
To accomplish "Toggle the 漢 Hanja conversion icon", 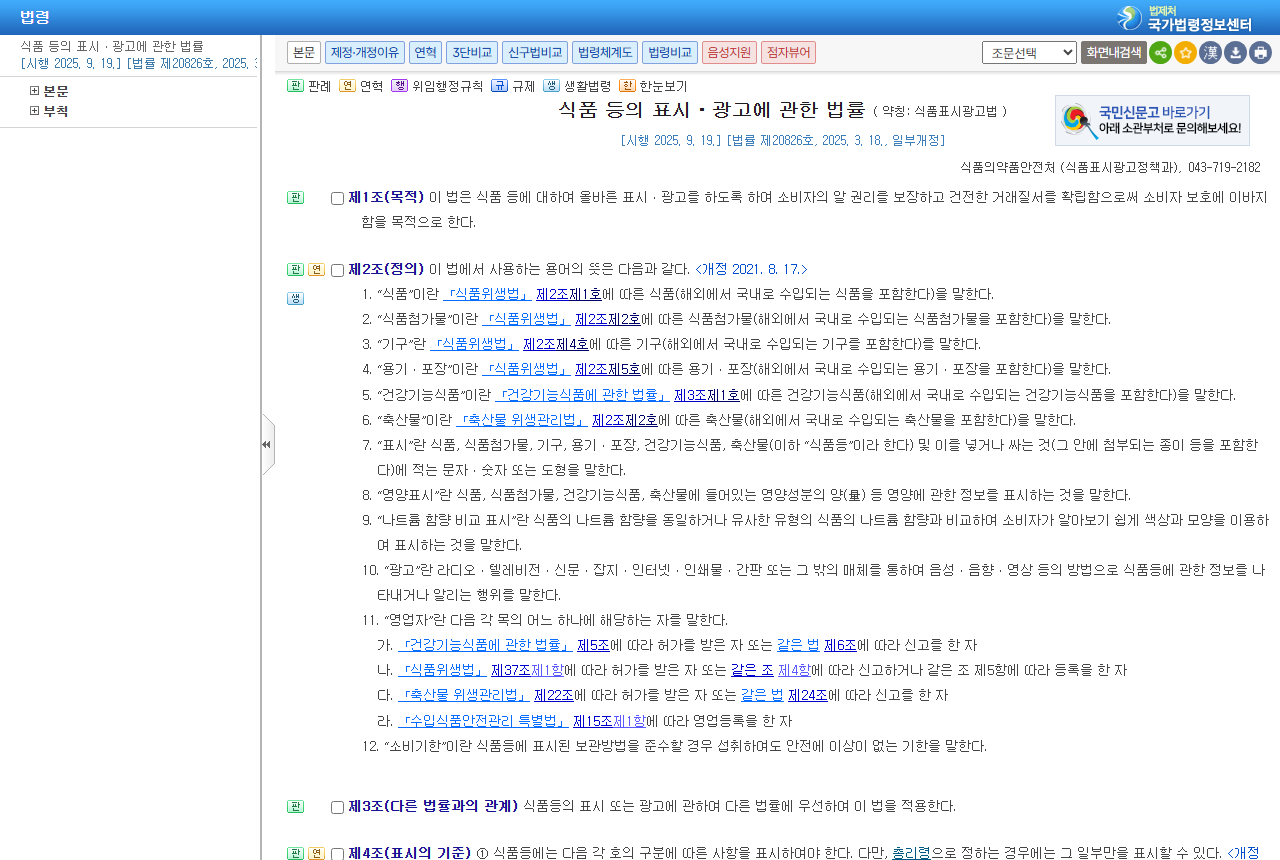I will 1210,53.
